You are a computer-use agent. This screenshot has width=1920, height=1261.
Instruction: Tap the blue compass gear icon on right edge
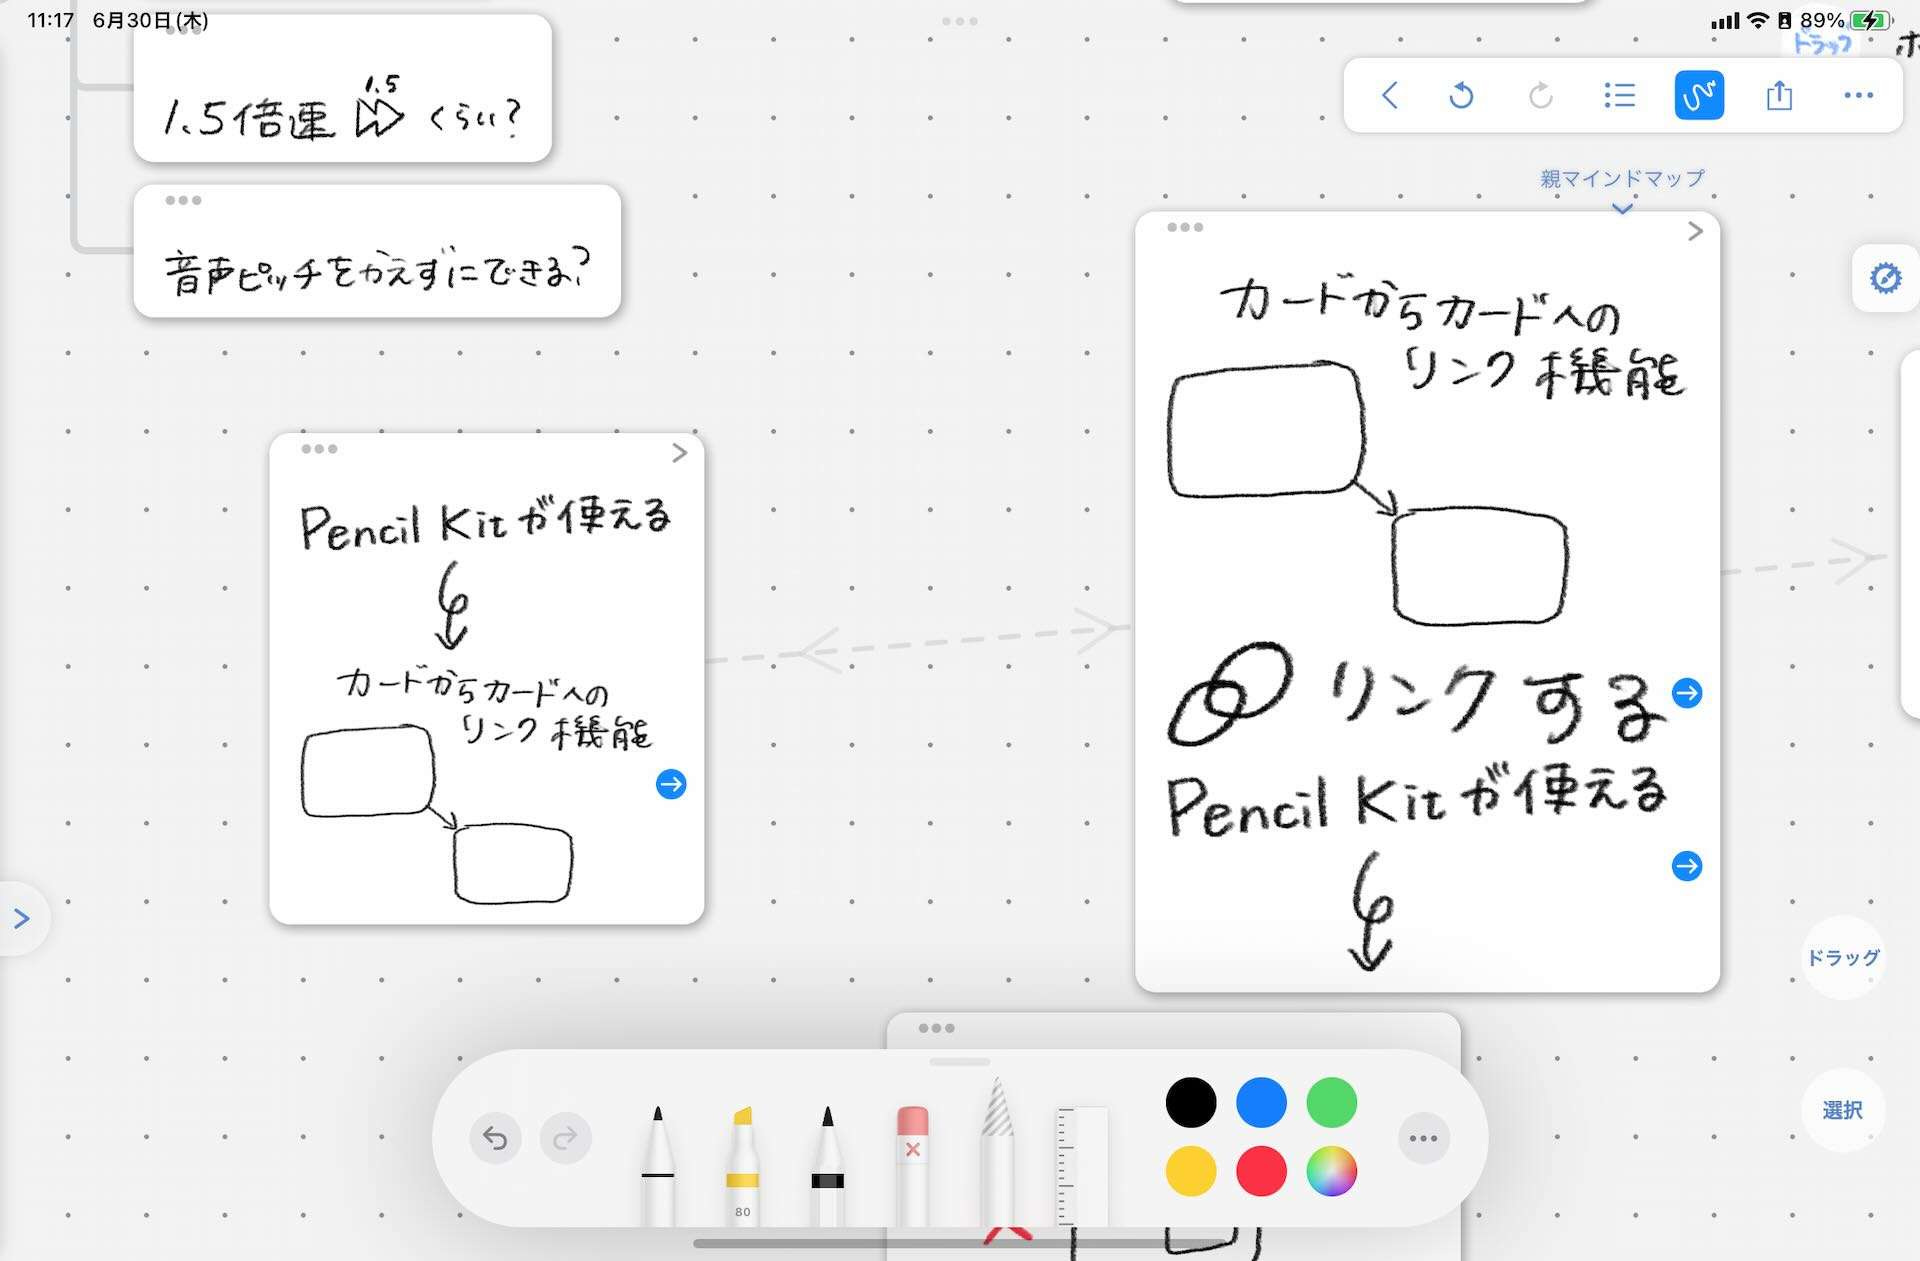point(1885,278)
